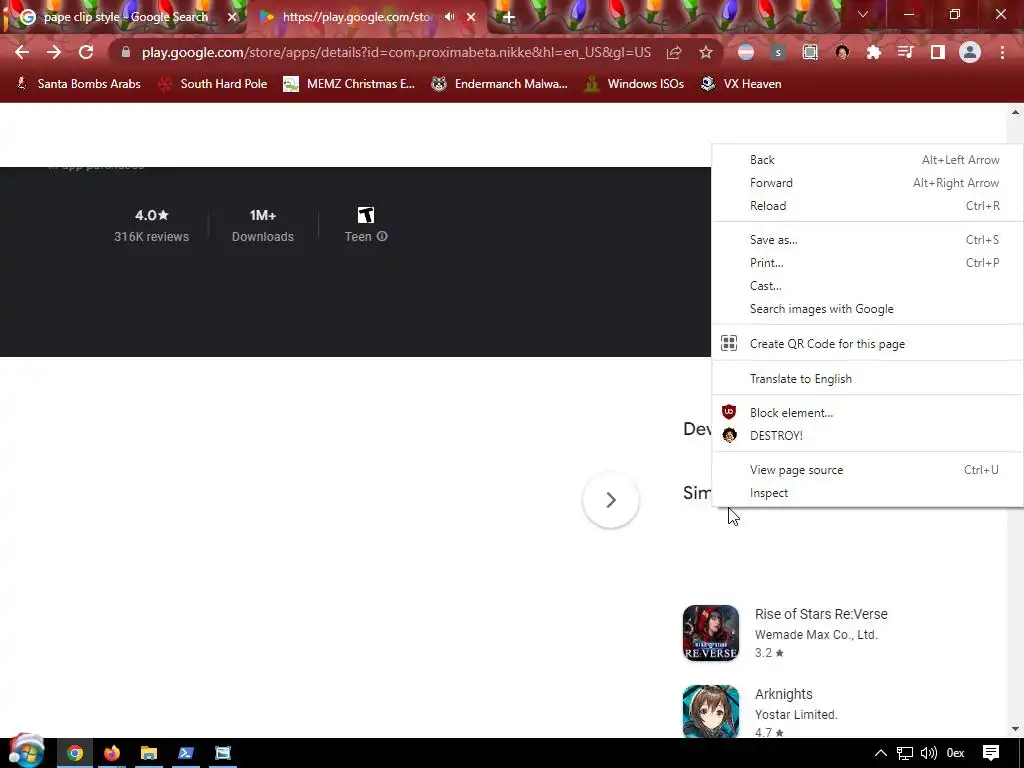Select Create QR Code for this page
This screenshot has width=1024, height=768.
point(867,344)
